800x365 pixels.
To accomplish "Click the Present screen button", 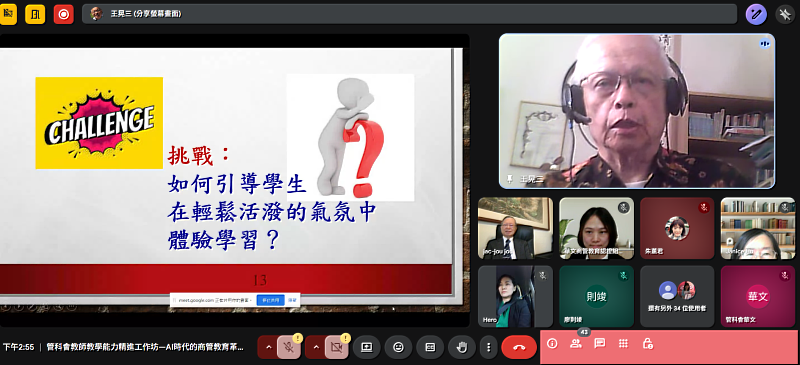I will [367, 347].
